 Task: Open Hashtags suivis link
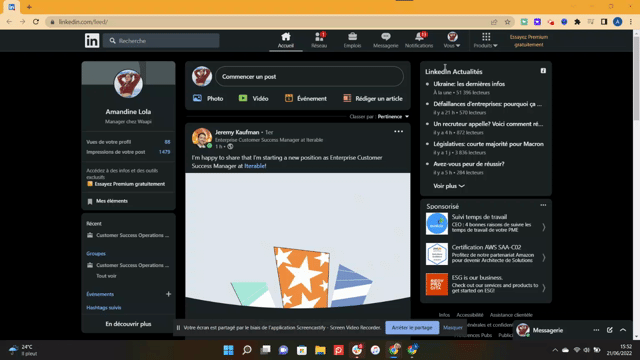click(104, 308)
